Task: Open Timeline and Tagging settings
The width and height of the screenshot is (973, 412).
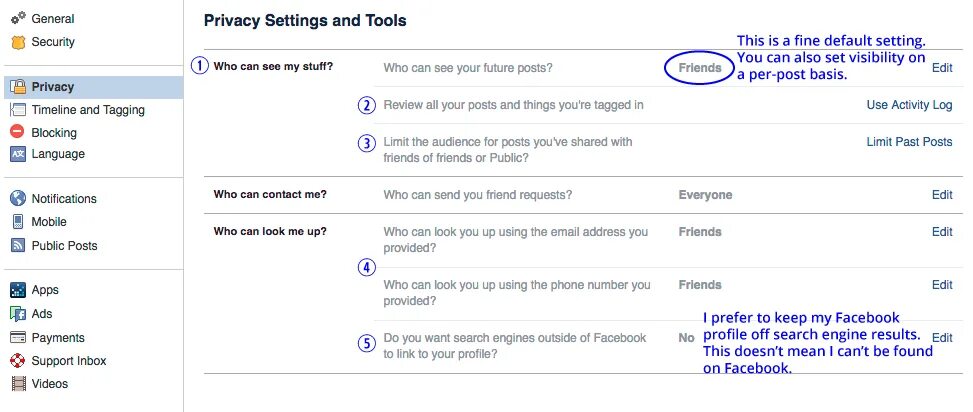Action: [x=88, y=110]
